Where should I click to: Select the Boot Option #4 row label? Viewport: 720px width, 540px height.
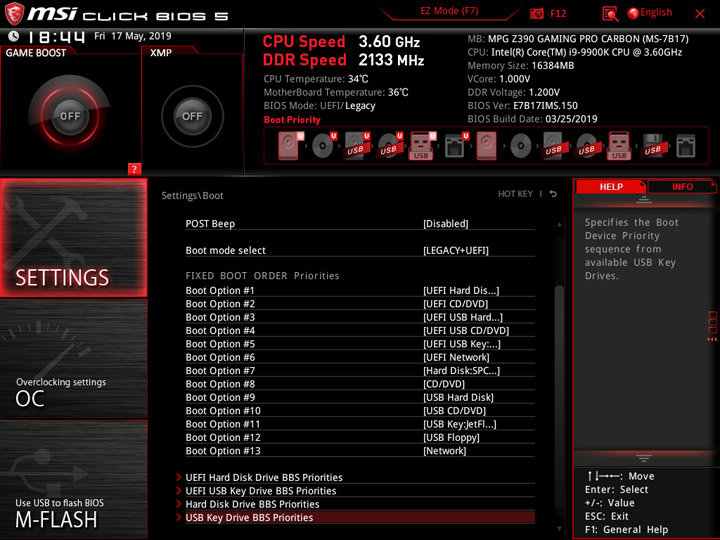point(220,331)
